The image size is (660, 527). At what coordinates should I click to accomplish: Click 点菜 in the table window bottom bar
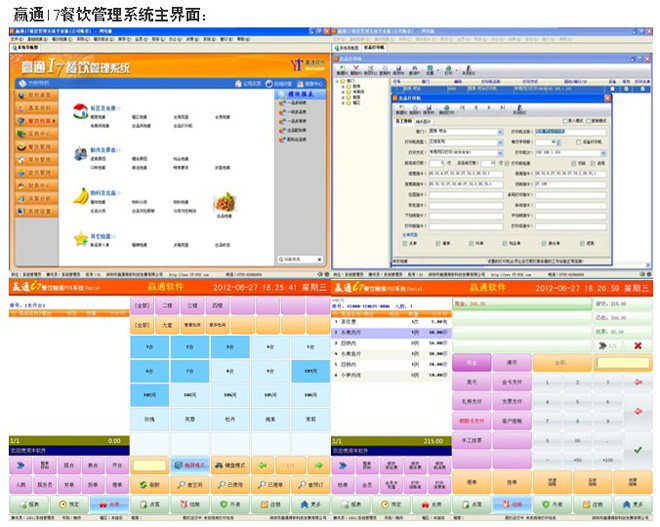150,504
